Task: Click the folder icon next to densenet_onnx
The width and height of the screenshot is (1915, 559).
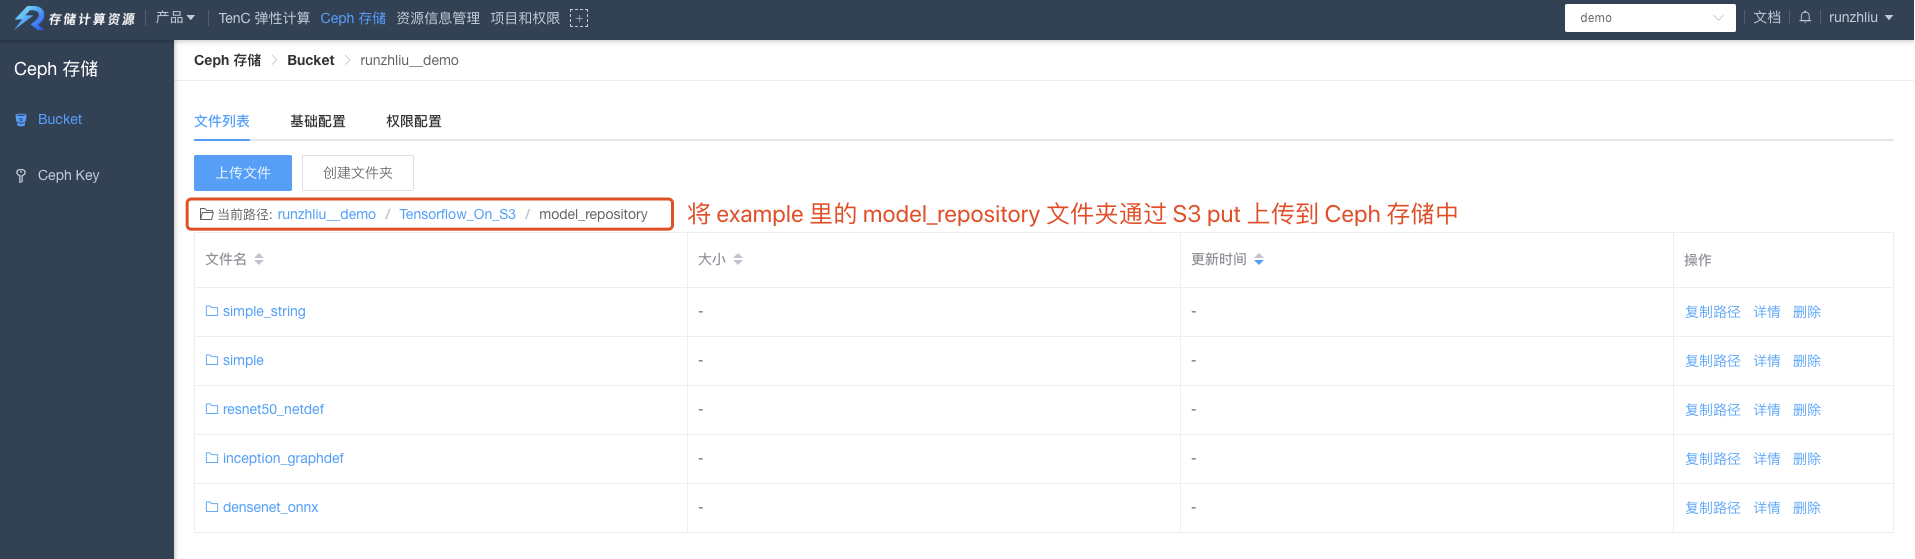Action: pos(212,507)
